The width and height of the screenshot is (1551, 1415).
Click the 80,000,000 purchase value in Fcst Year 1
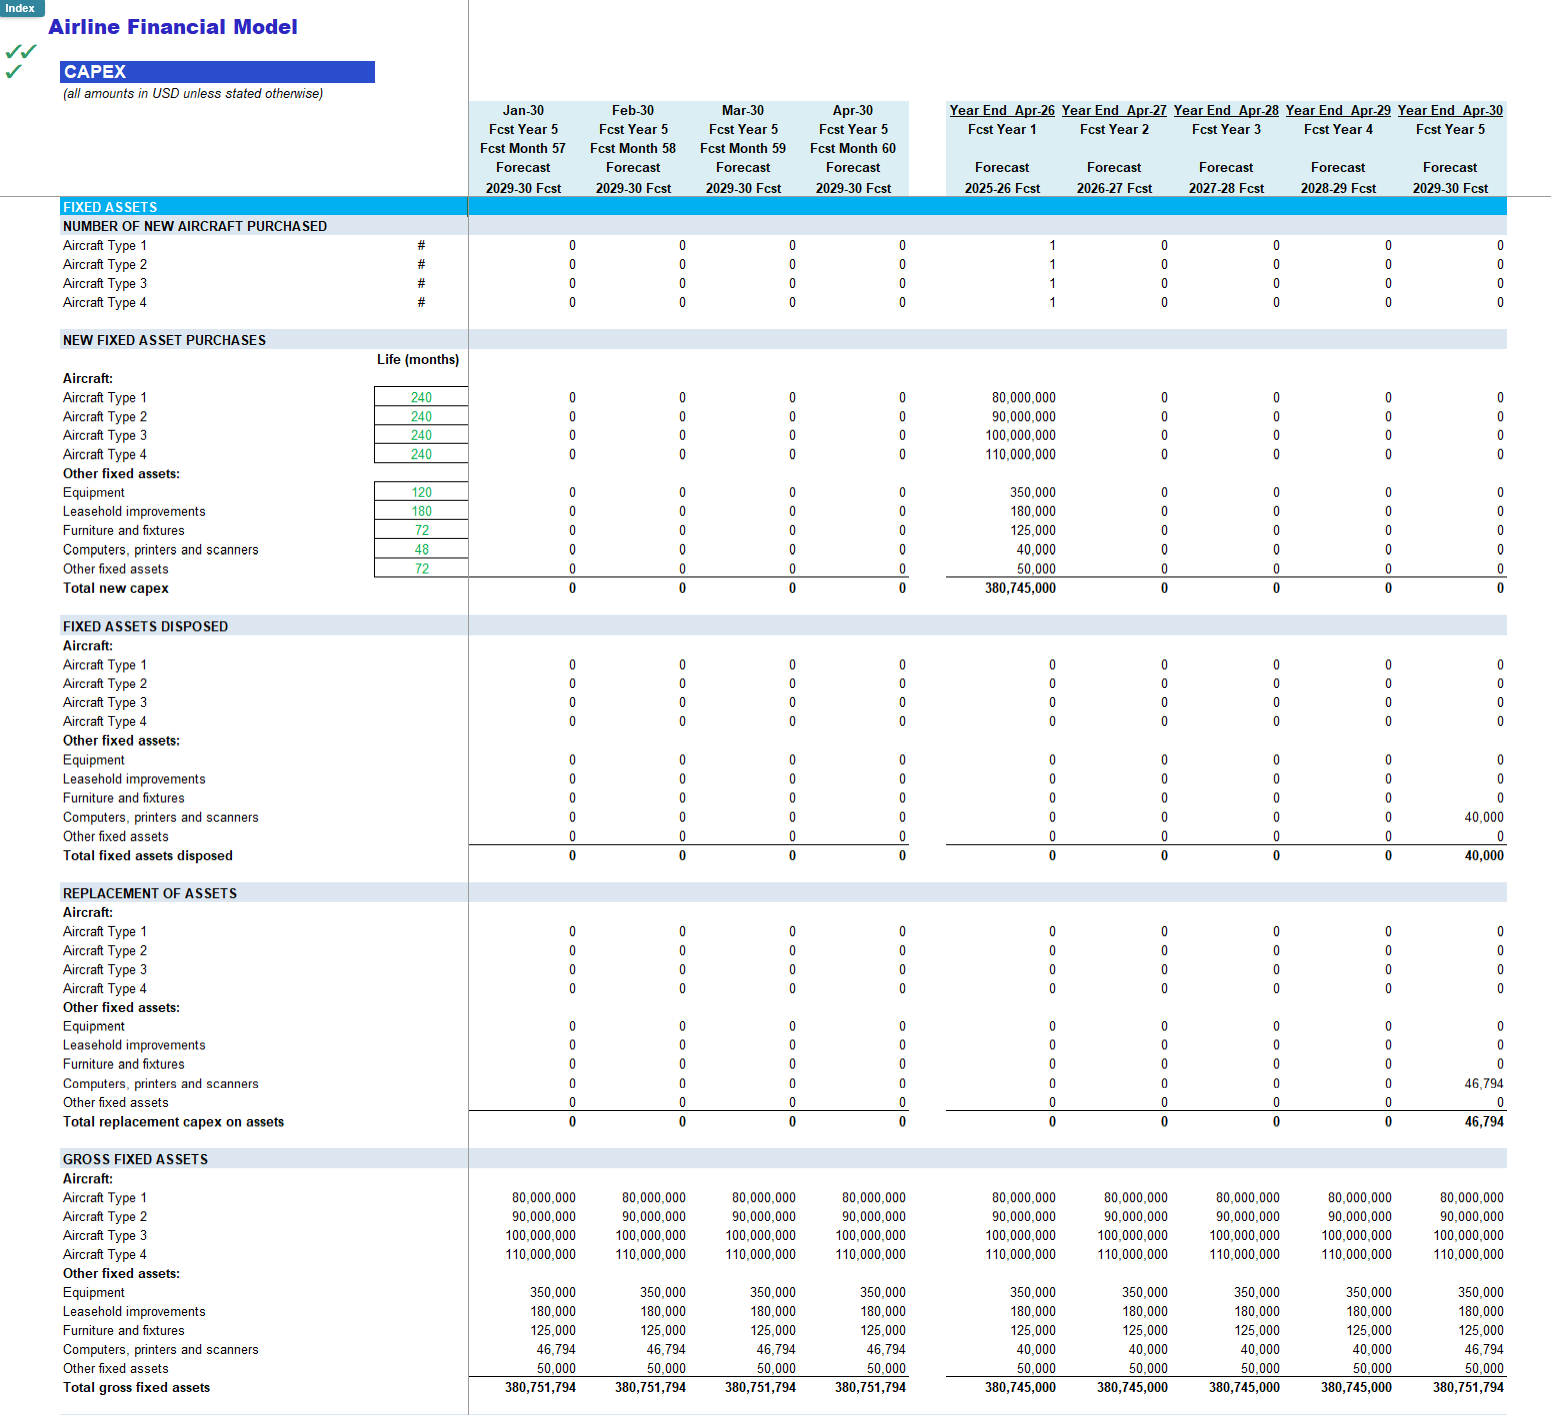tap(1023, 397)
